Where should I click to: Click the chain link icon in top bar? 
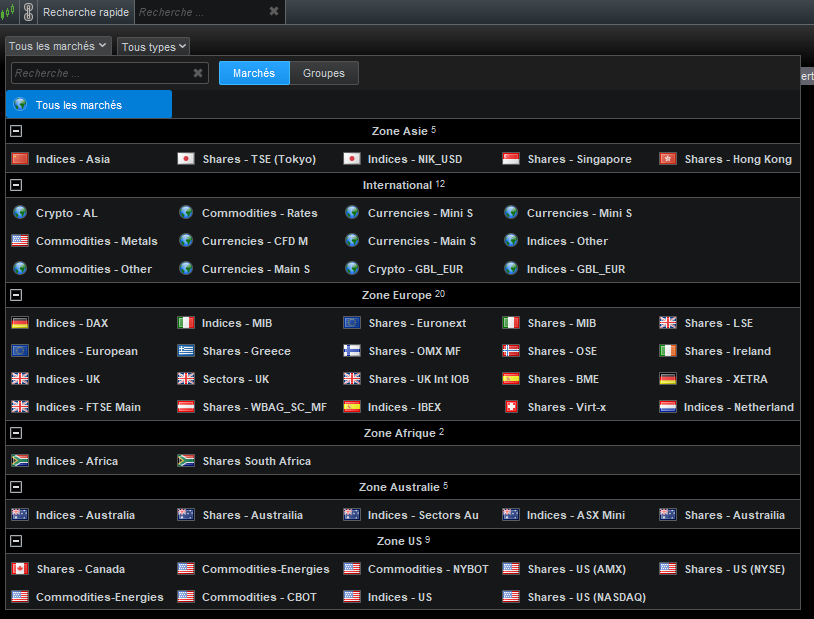pos(29,11)
